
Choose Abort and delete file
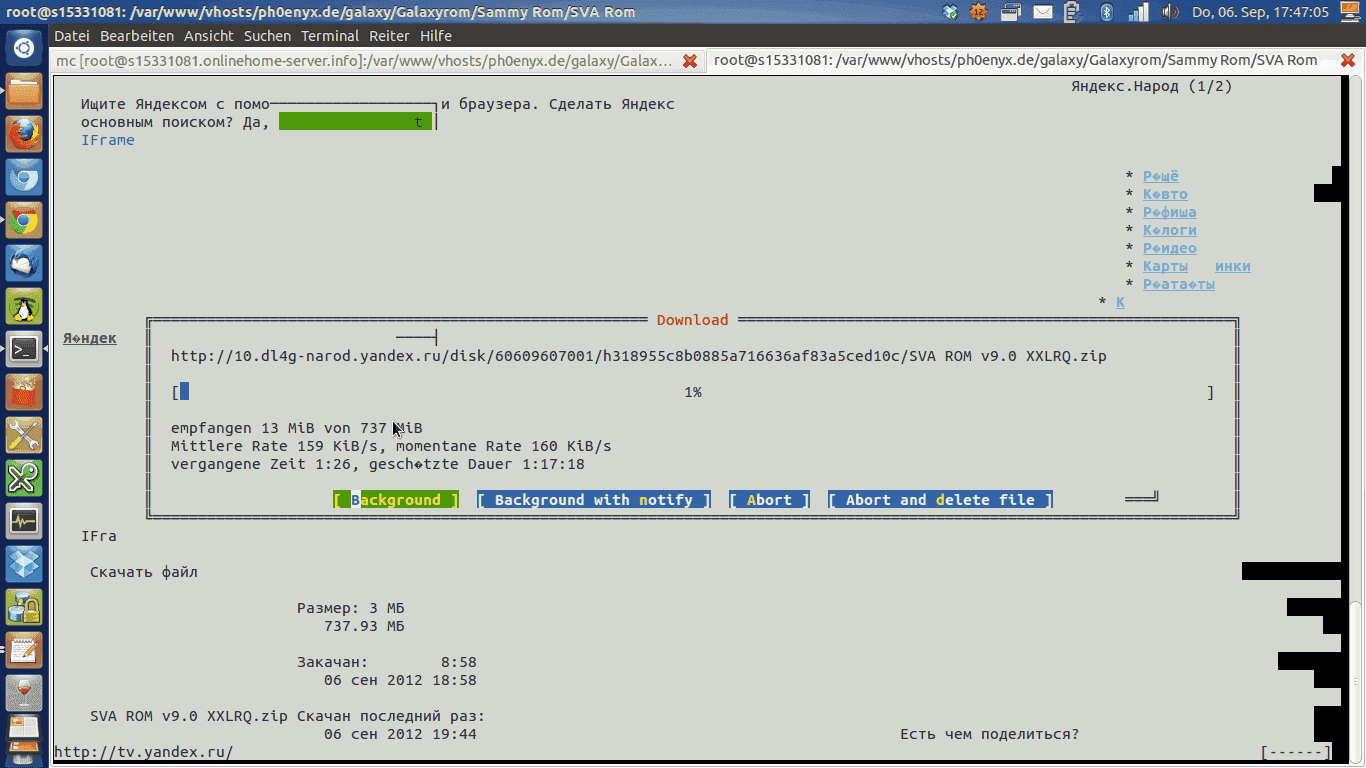(x=940, y=500)
